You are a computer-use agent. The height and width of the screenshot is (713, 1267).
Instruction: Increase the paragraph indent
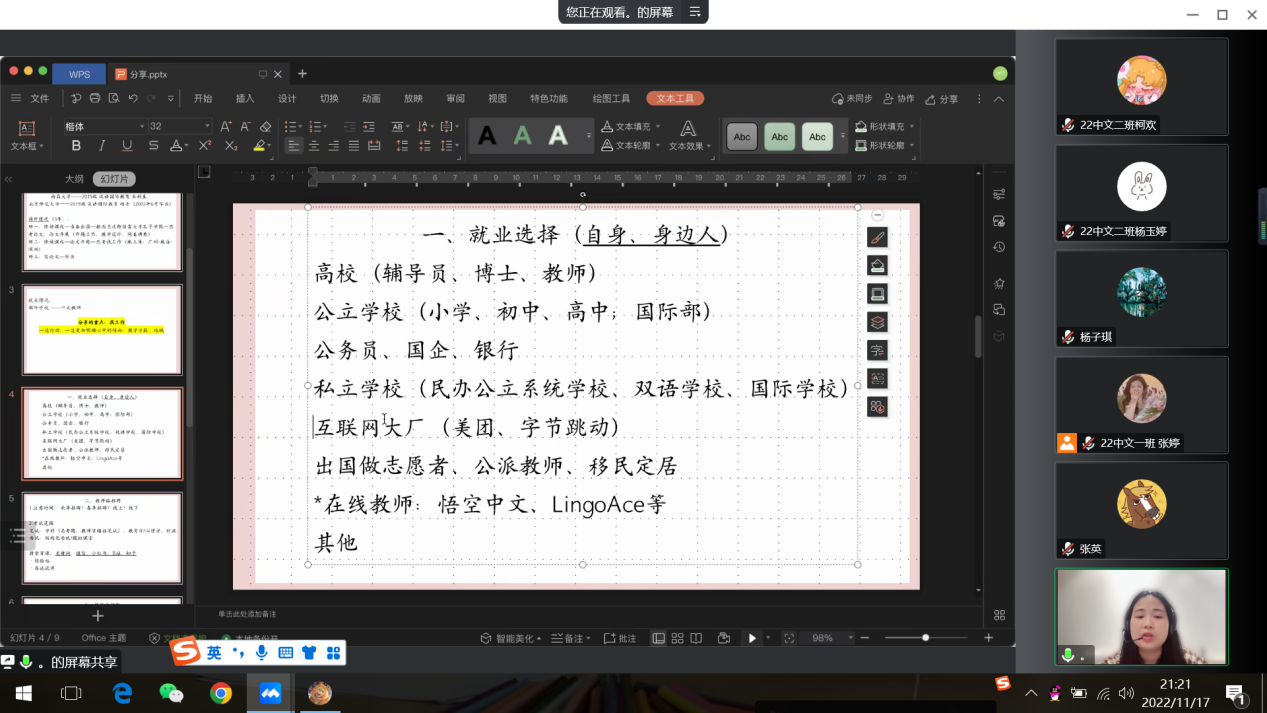tap(369, 127)
